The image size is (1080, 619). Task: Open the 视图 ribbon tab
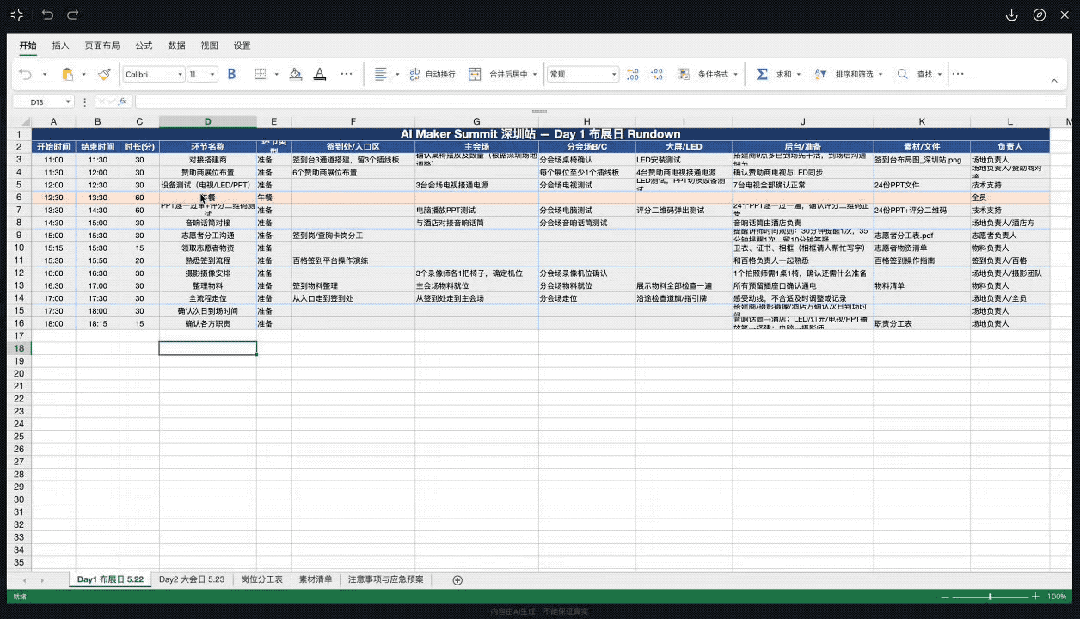(x=209, y=45)
